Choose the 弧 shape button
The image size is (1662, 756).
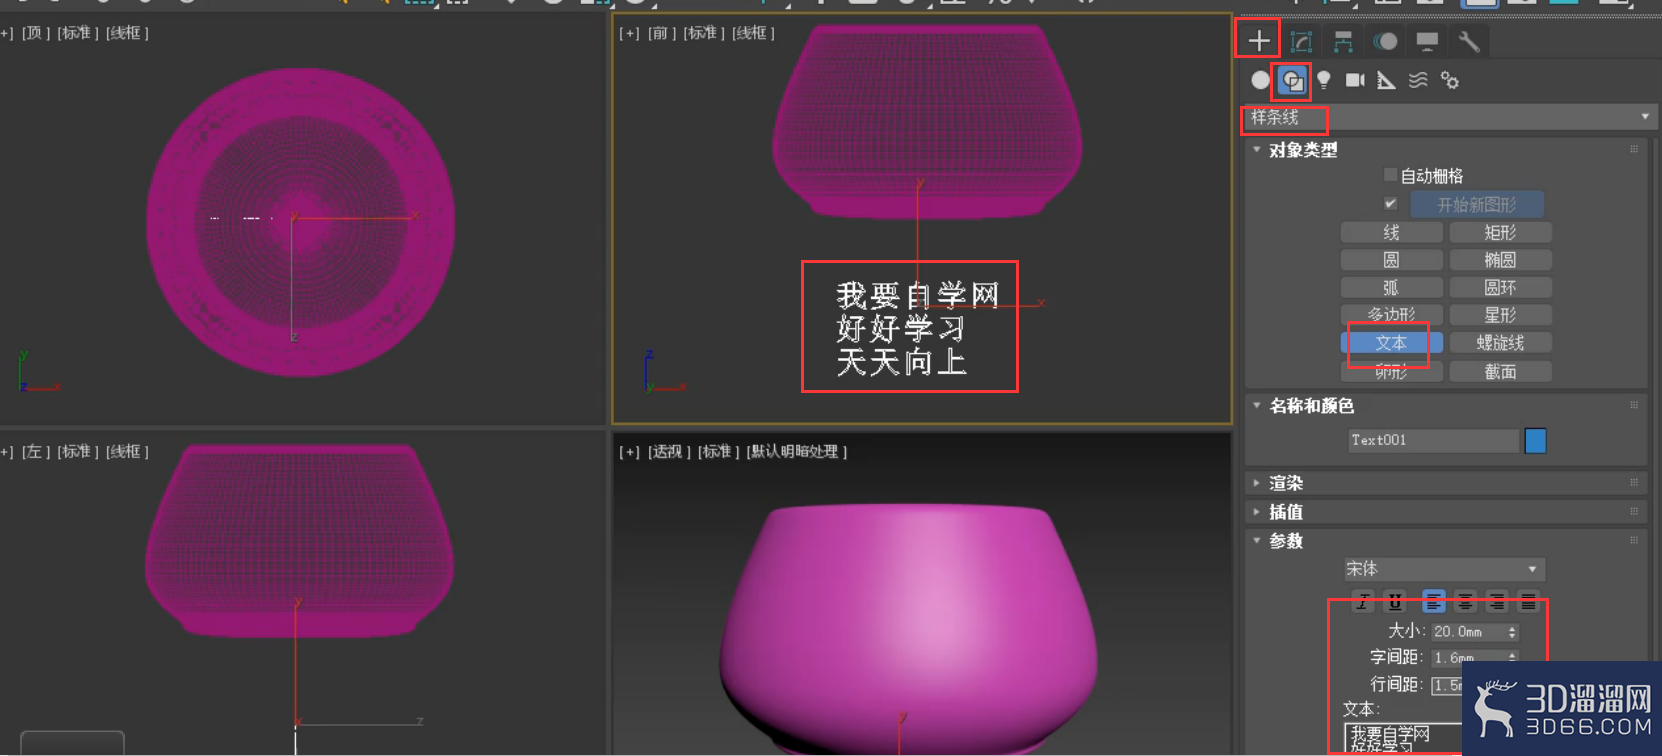pos(1391,287)
